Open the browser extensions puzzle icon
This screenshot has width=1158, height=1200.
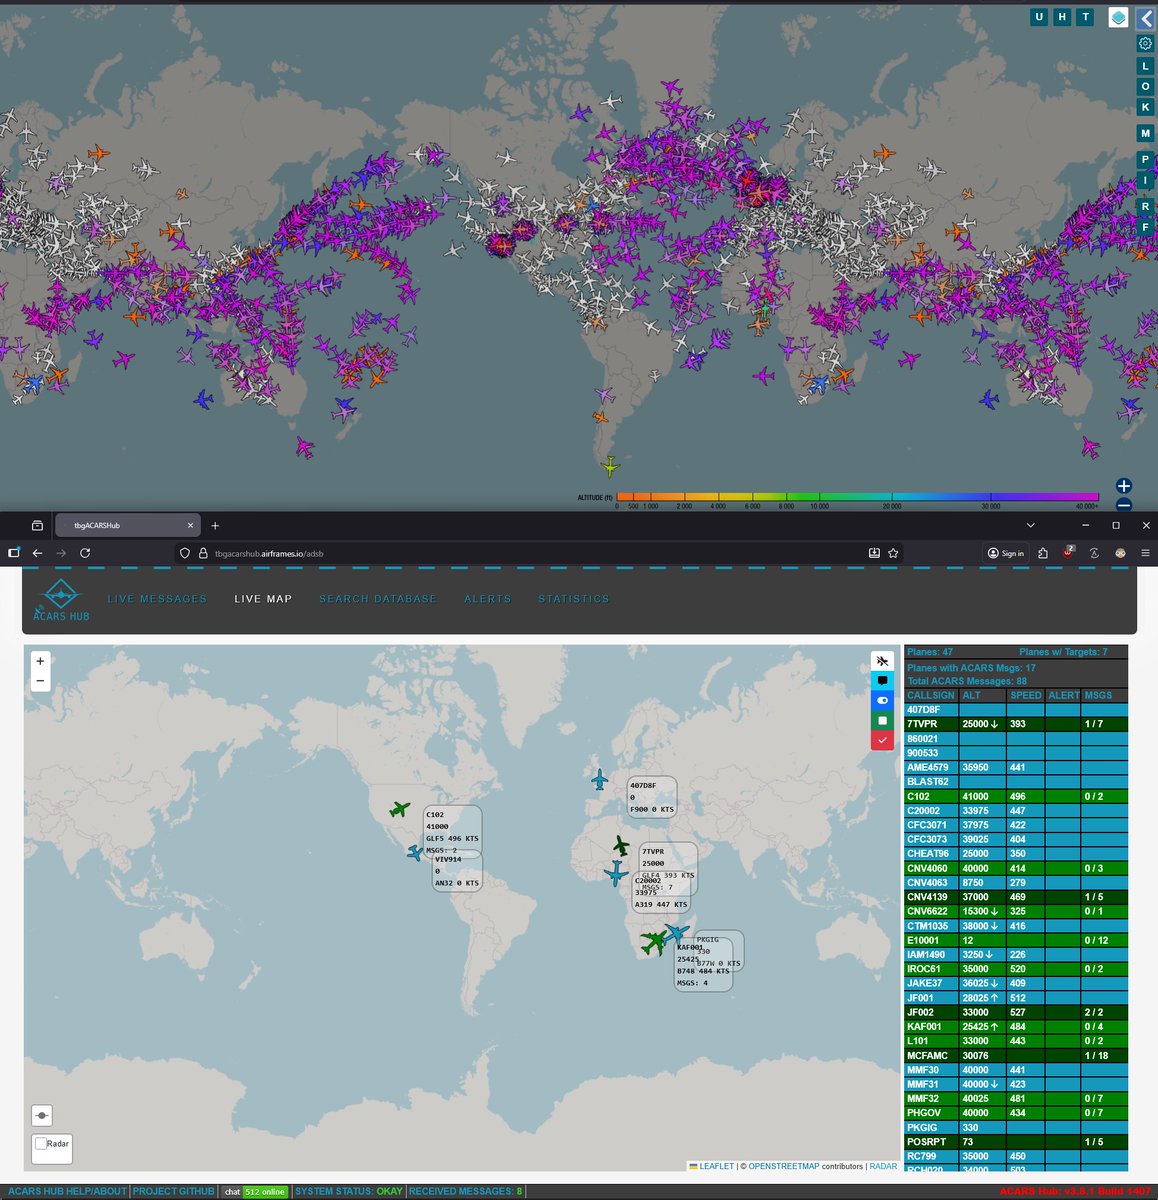(x=1043, y=553)
